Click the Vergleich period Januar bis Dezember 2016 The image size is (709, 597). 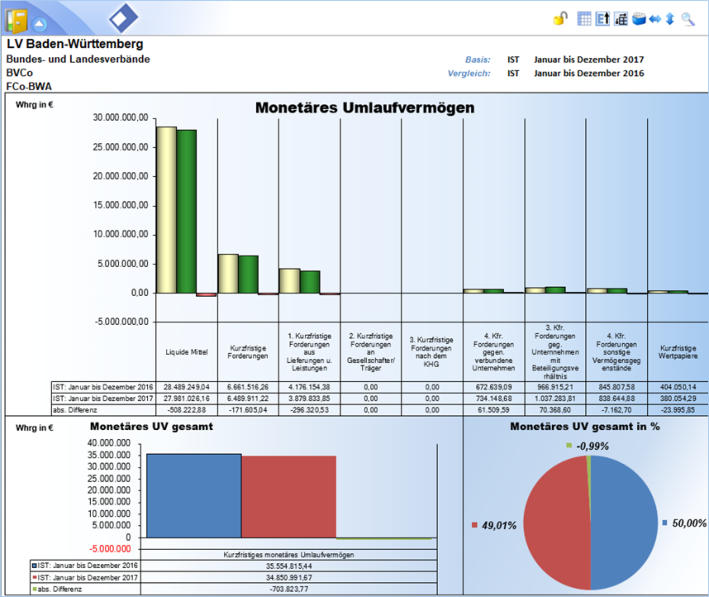(x=588, y=73)
